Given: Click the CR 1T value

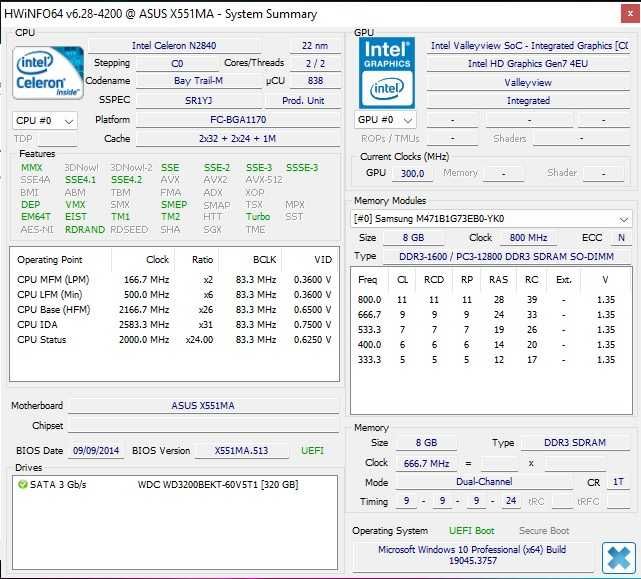Looking at the screenshot, I should tap(618, 482).
